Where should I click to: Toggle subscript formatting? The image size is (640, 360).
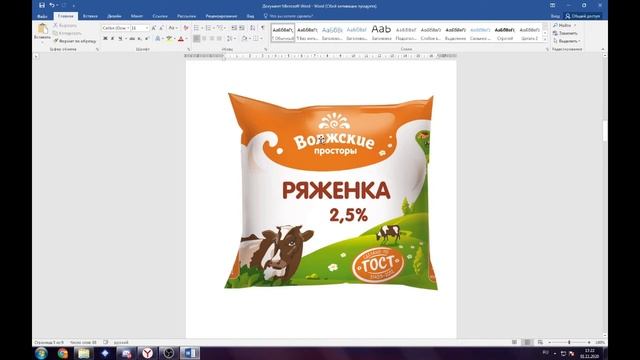click(x=140, y=38)
